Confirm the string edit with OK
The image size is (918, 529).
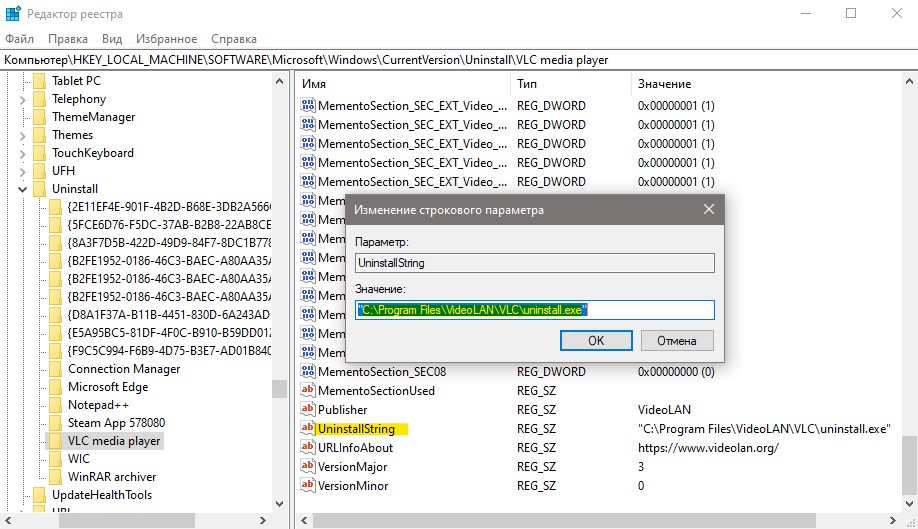(x=596, y=341)
